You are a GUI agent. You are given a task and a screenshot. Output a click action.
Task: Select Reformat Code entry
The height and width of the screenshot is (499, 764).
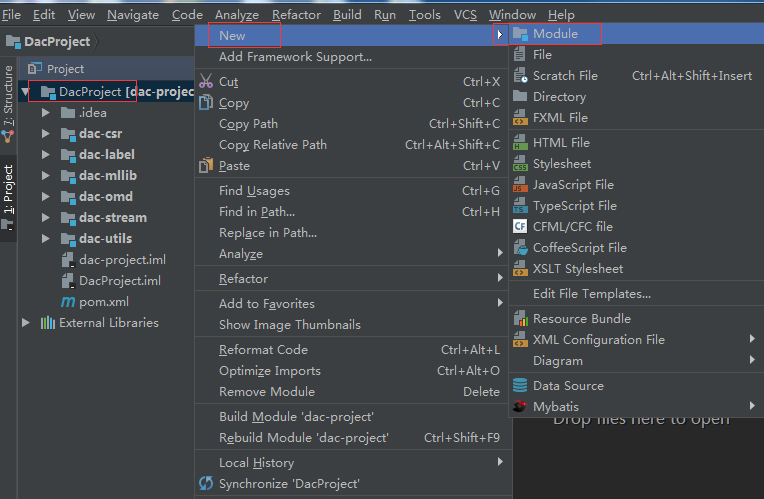351,349
